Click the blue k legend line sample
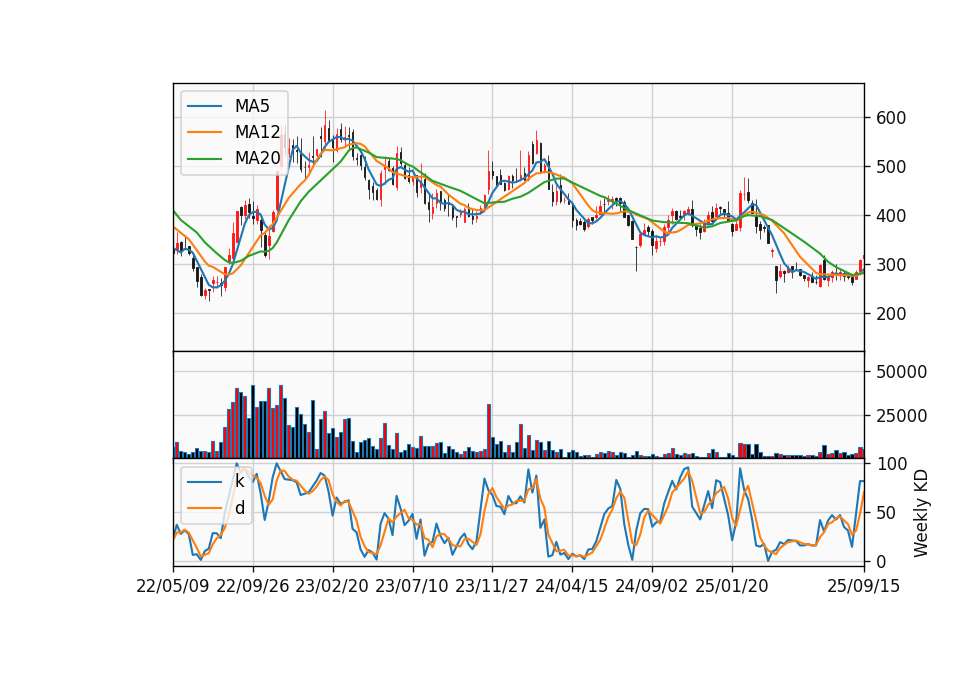 [204, 482]
